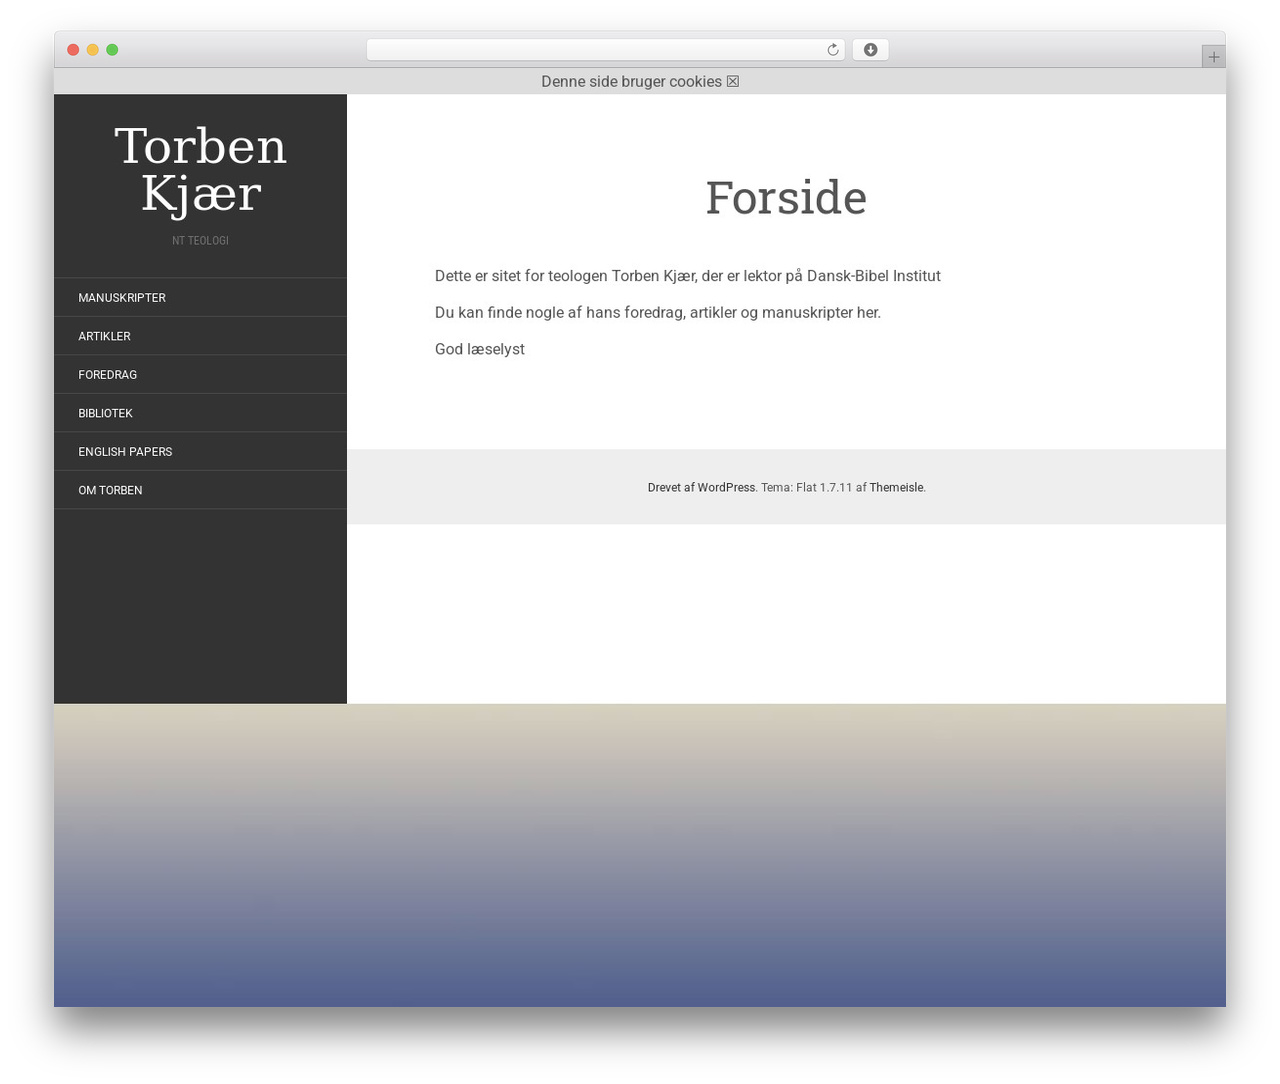Add a new browser tab

[1213, 57]
